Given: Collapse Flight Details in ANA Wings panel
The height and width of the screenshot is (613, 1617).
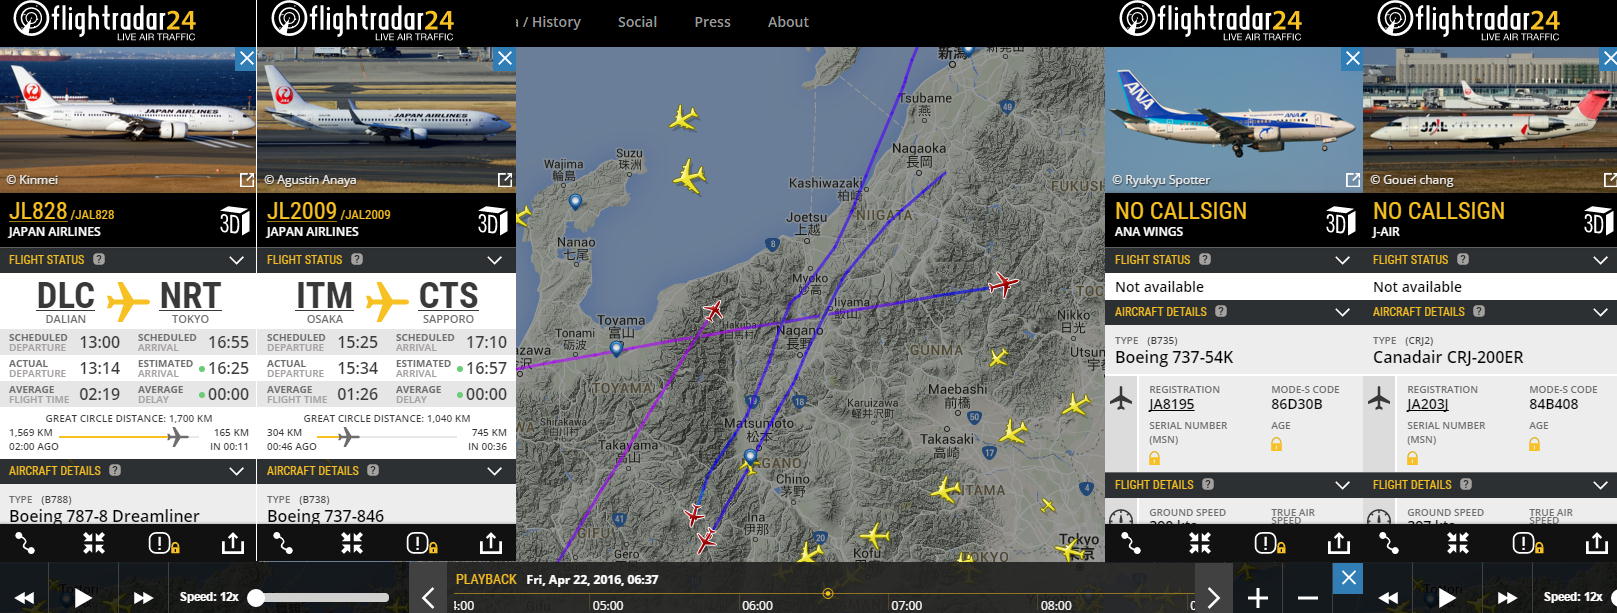Looking at the screenshot, I should click(x=1343, y=485).
